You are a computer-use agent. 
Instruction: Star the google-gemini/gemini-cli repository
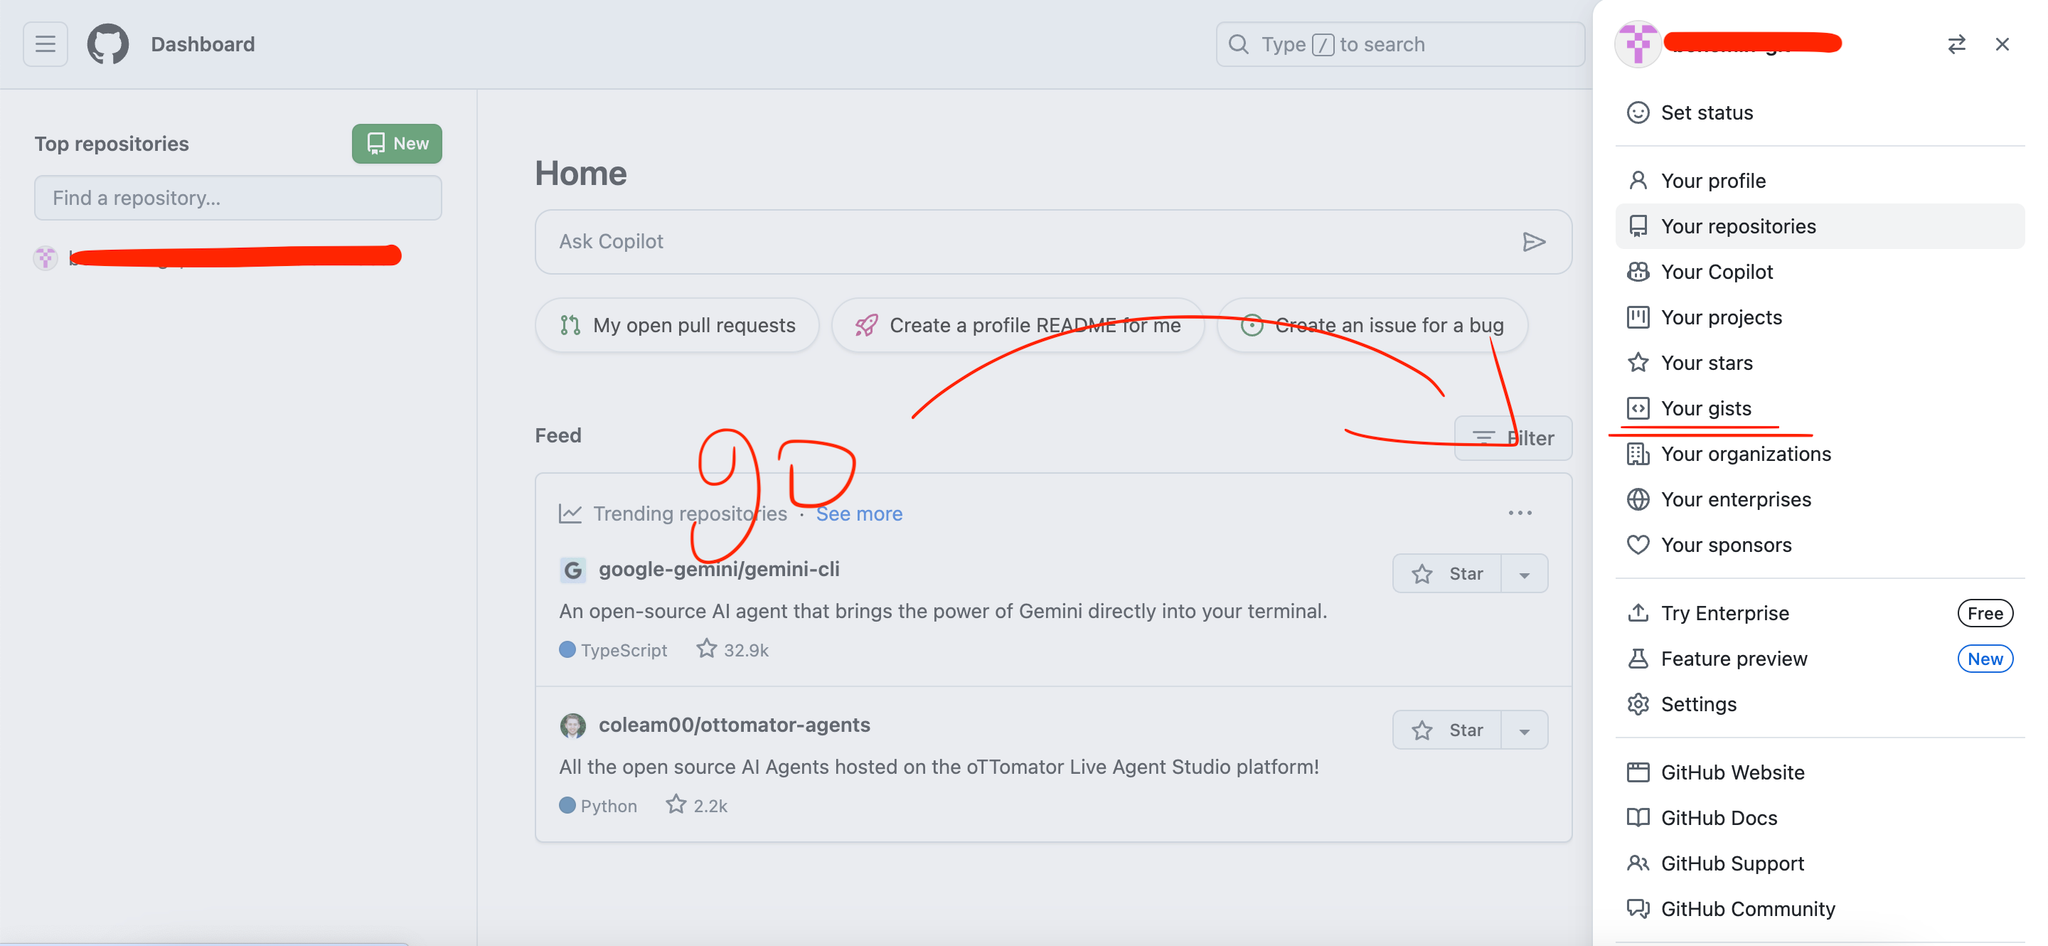tap(1447, 574)
